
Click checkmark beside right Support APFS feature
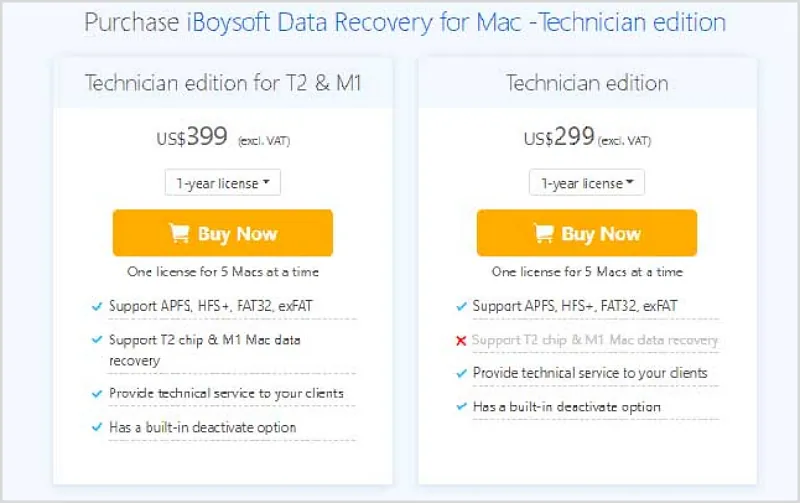coord(461,306)
